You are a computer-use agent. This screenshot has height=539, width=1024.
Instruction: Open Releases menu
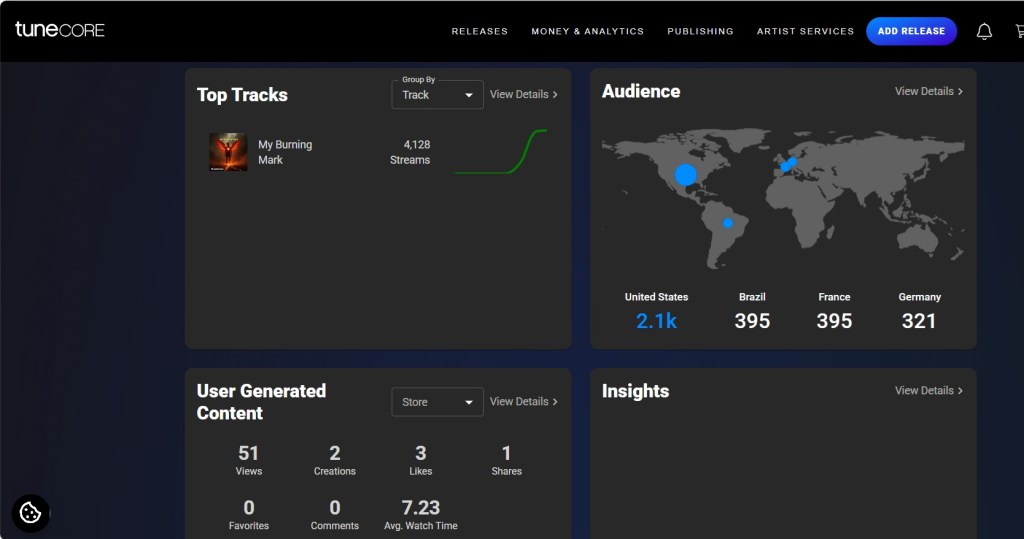tap(479, 31)
